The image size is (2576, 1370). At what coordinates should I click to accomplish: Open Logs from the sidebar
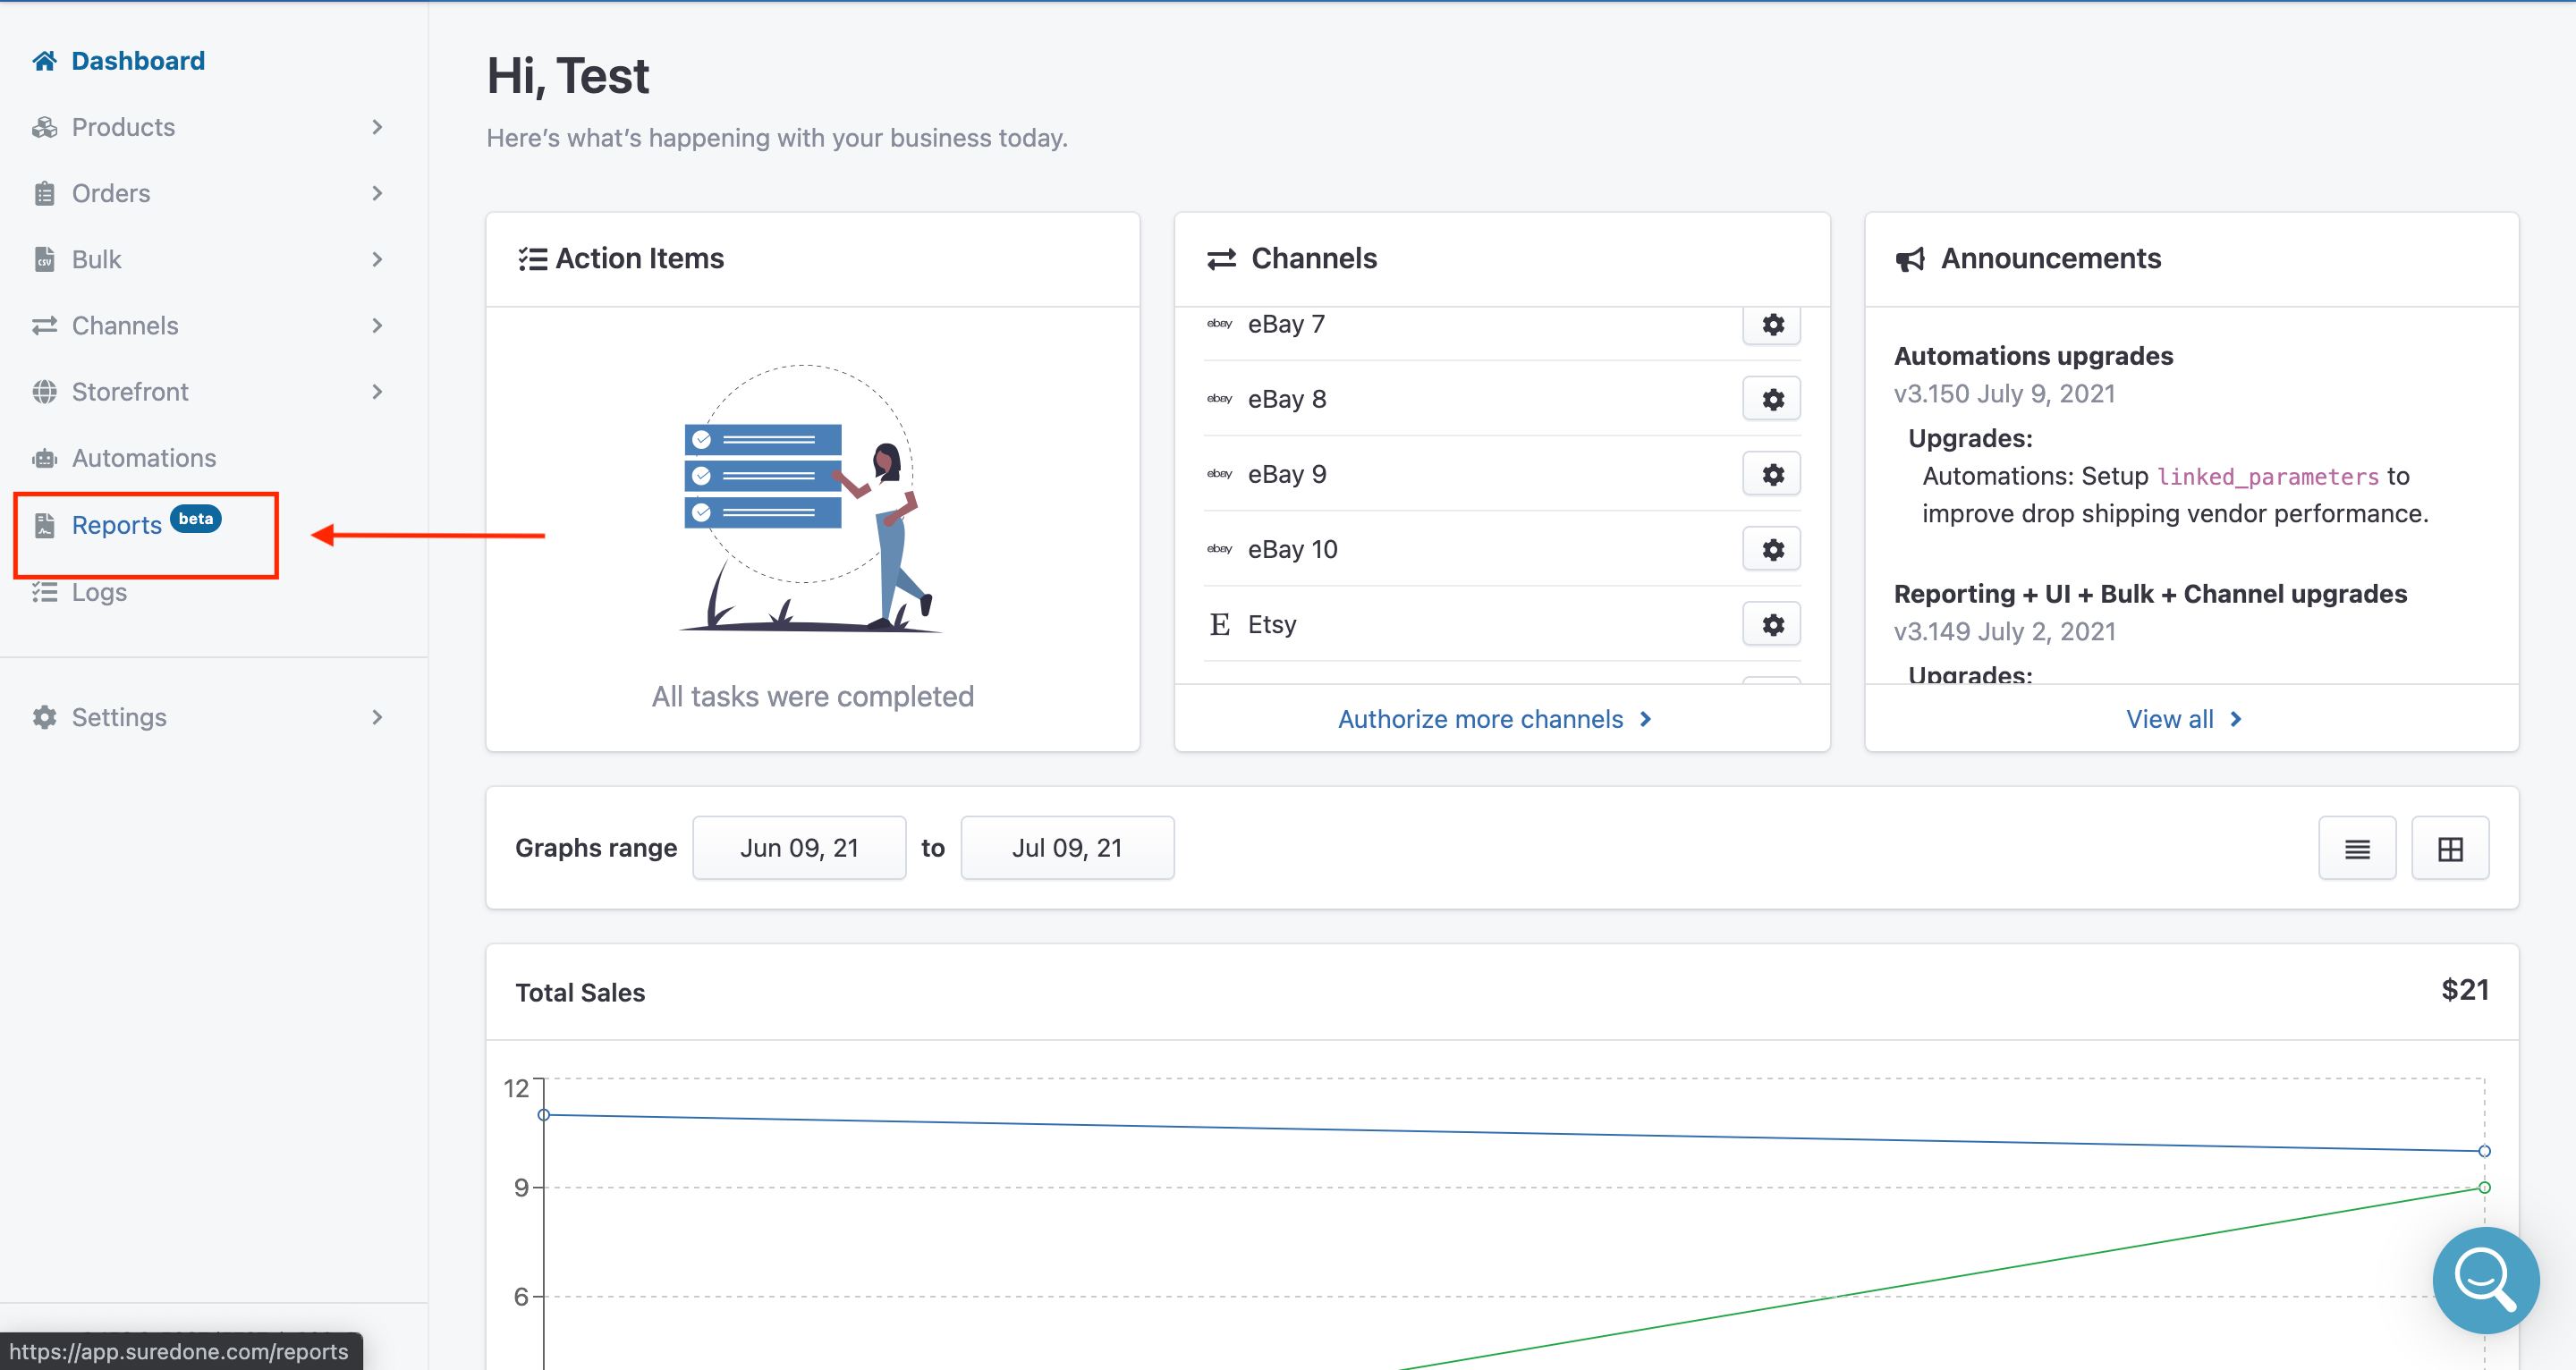click(99, 592)
